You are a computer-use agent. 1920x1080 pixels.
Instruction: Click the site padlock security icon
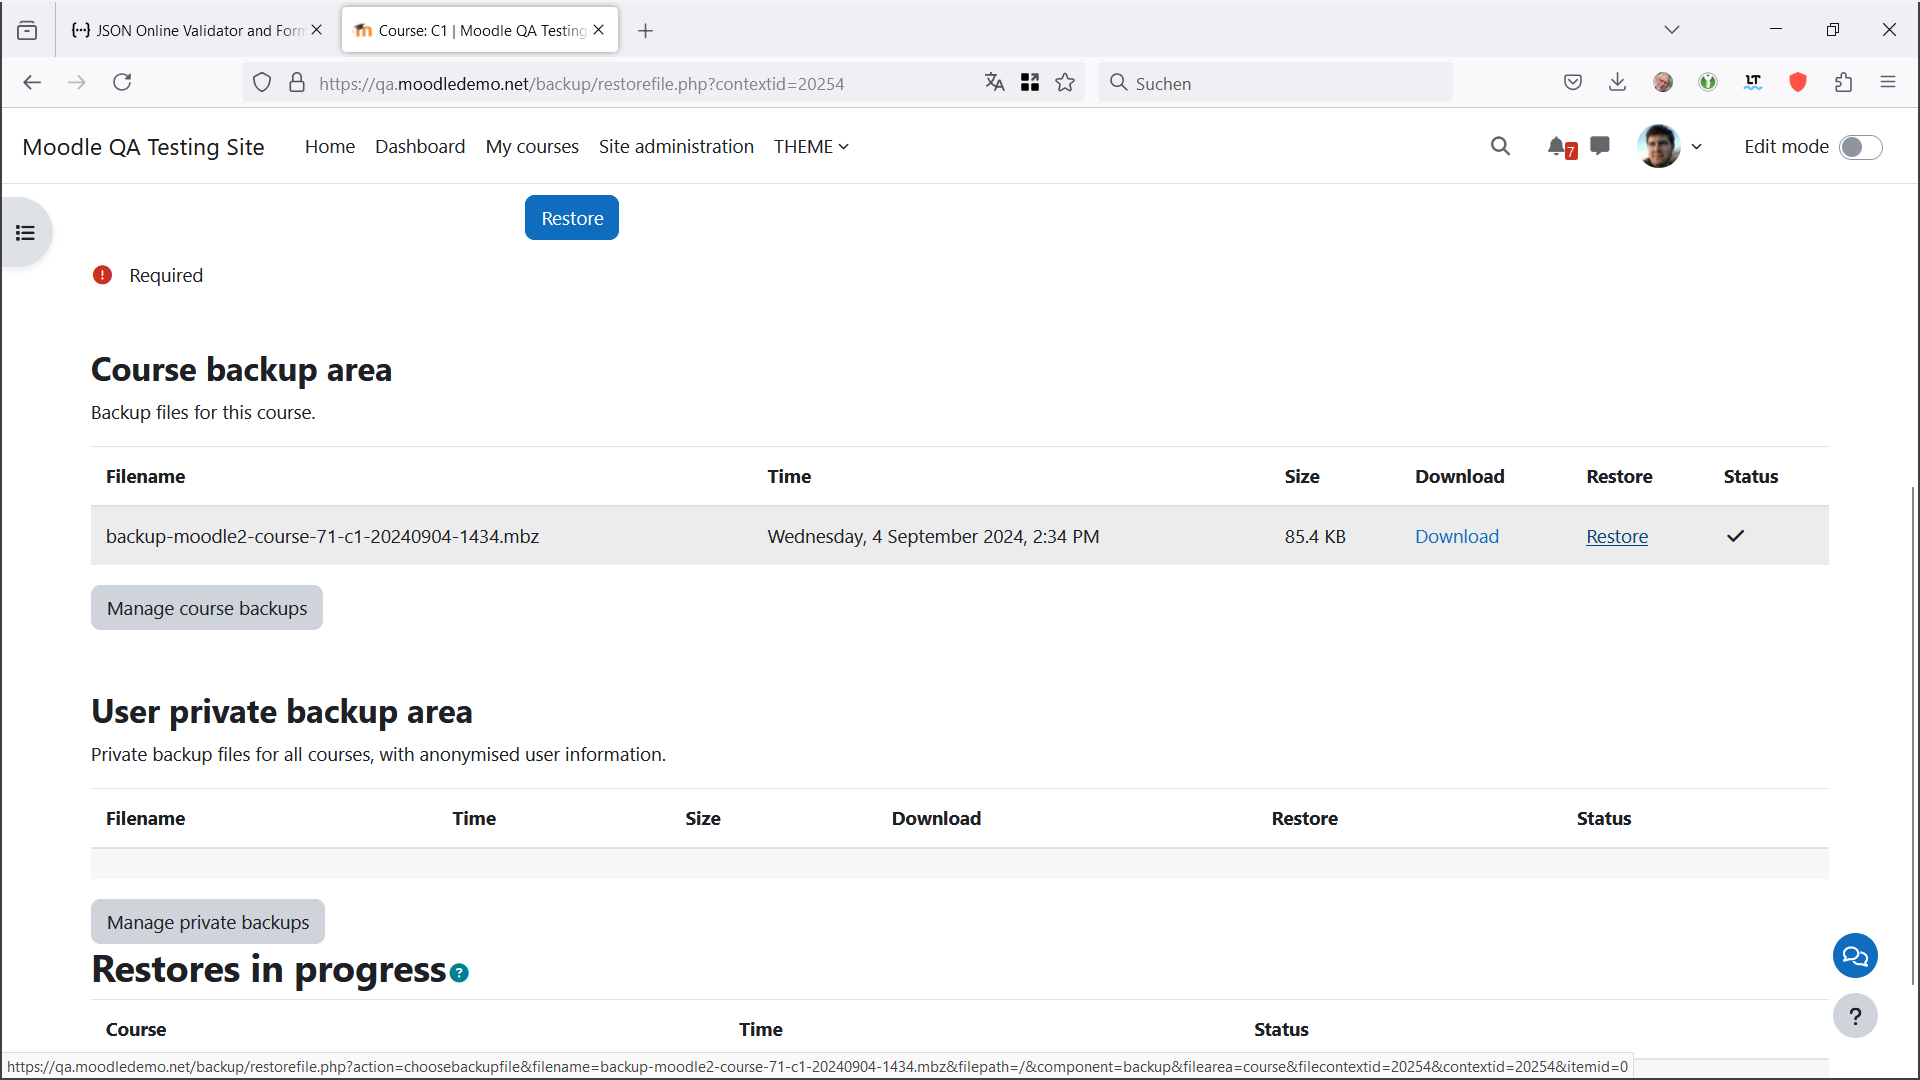297,83
